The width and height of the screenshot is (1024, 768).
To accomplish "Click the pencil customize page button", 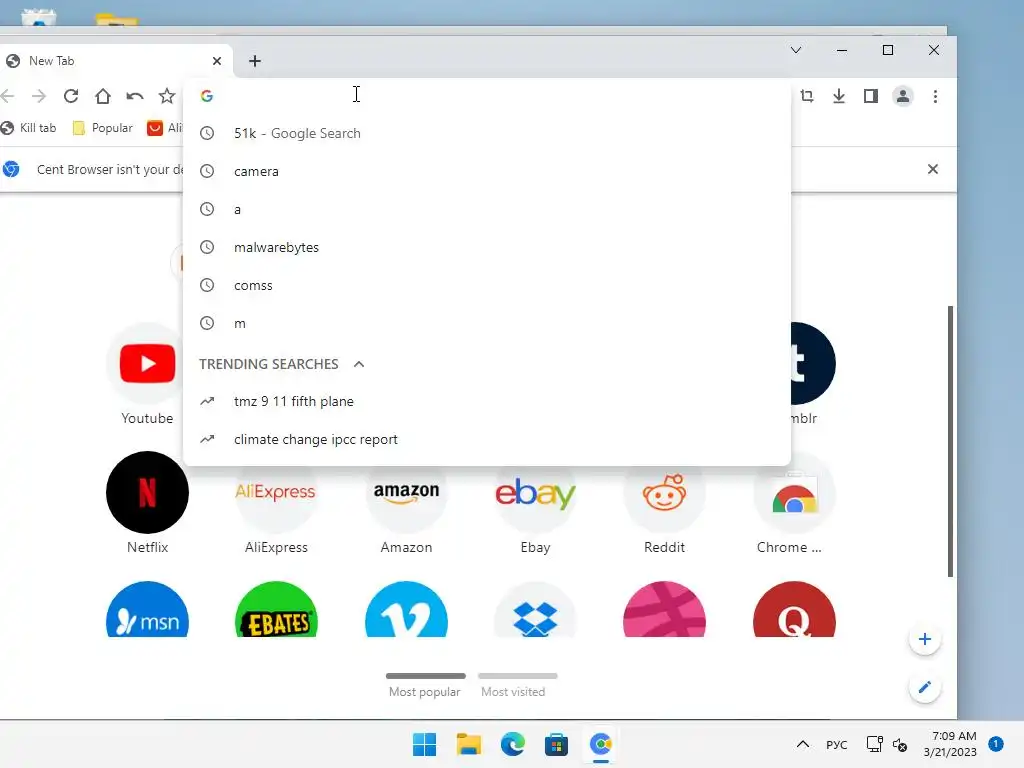I will click(x=924, y=687).
